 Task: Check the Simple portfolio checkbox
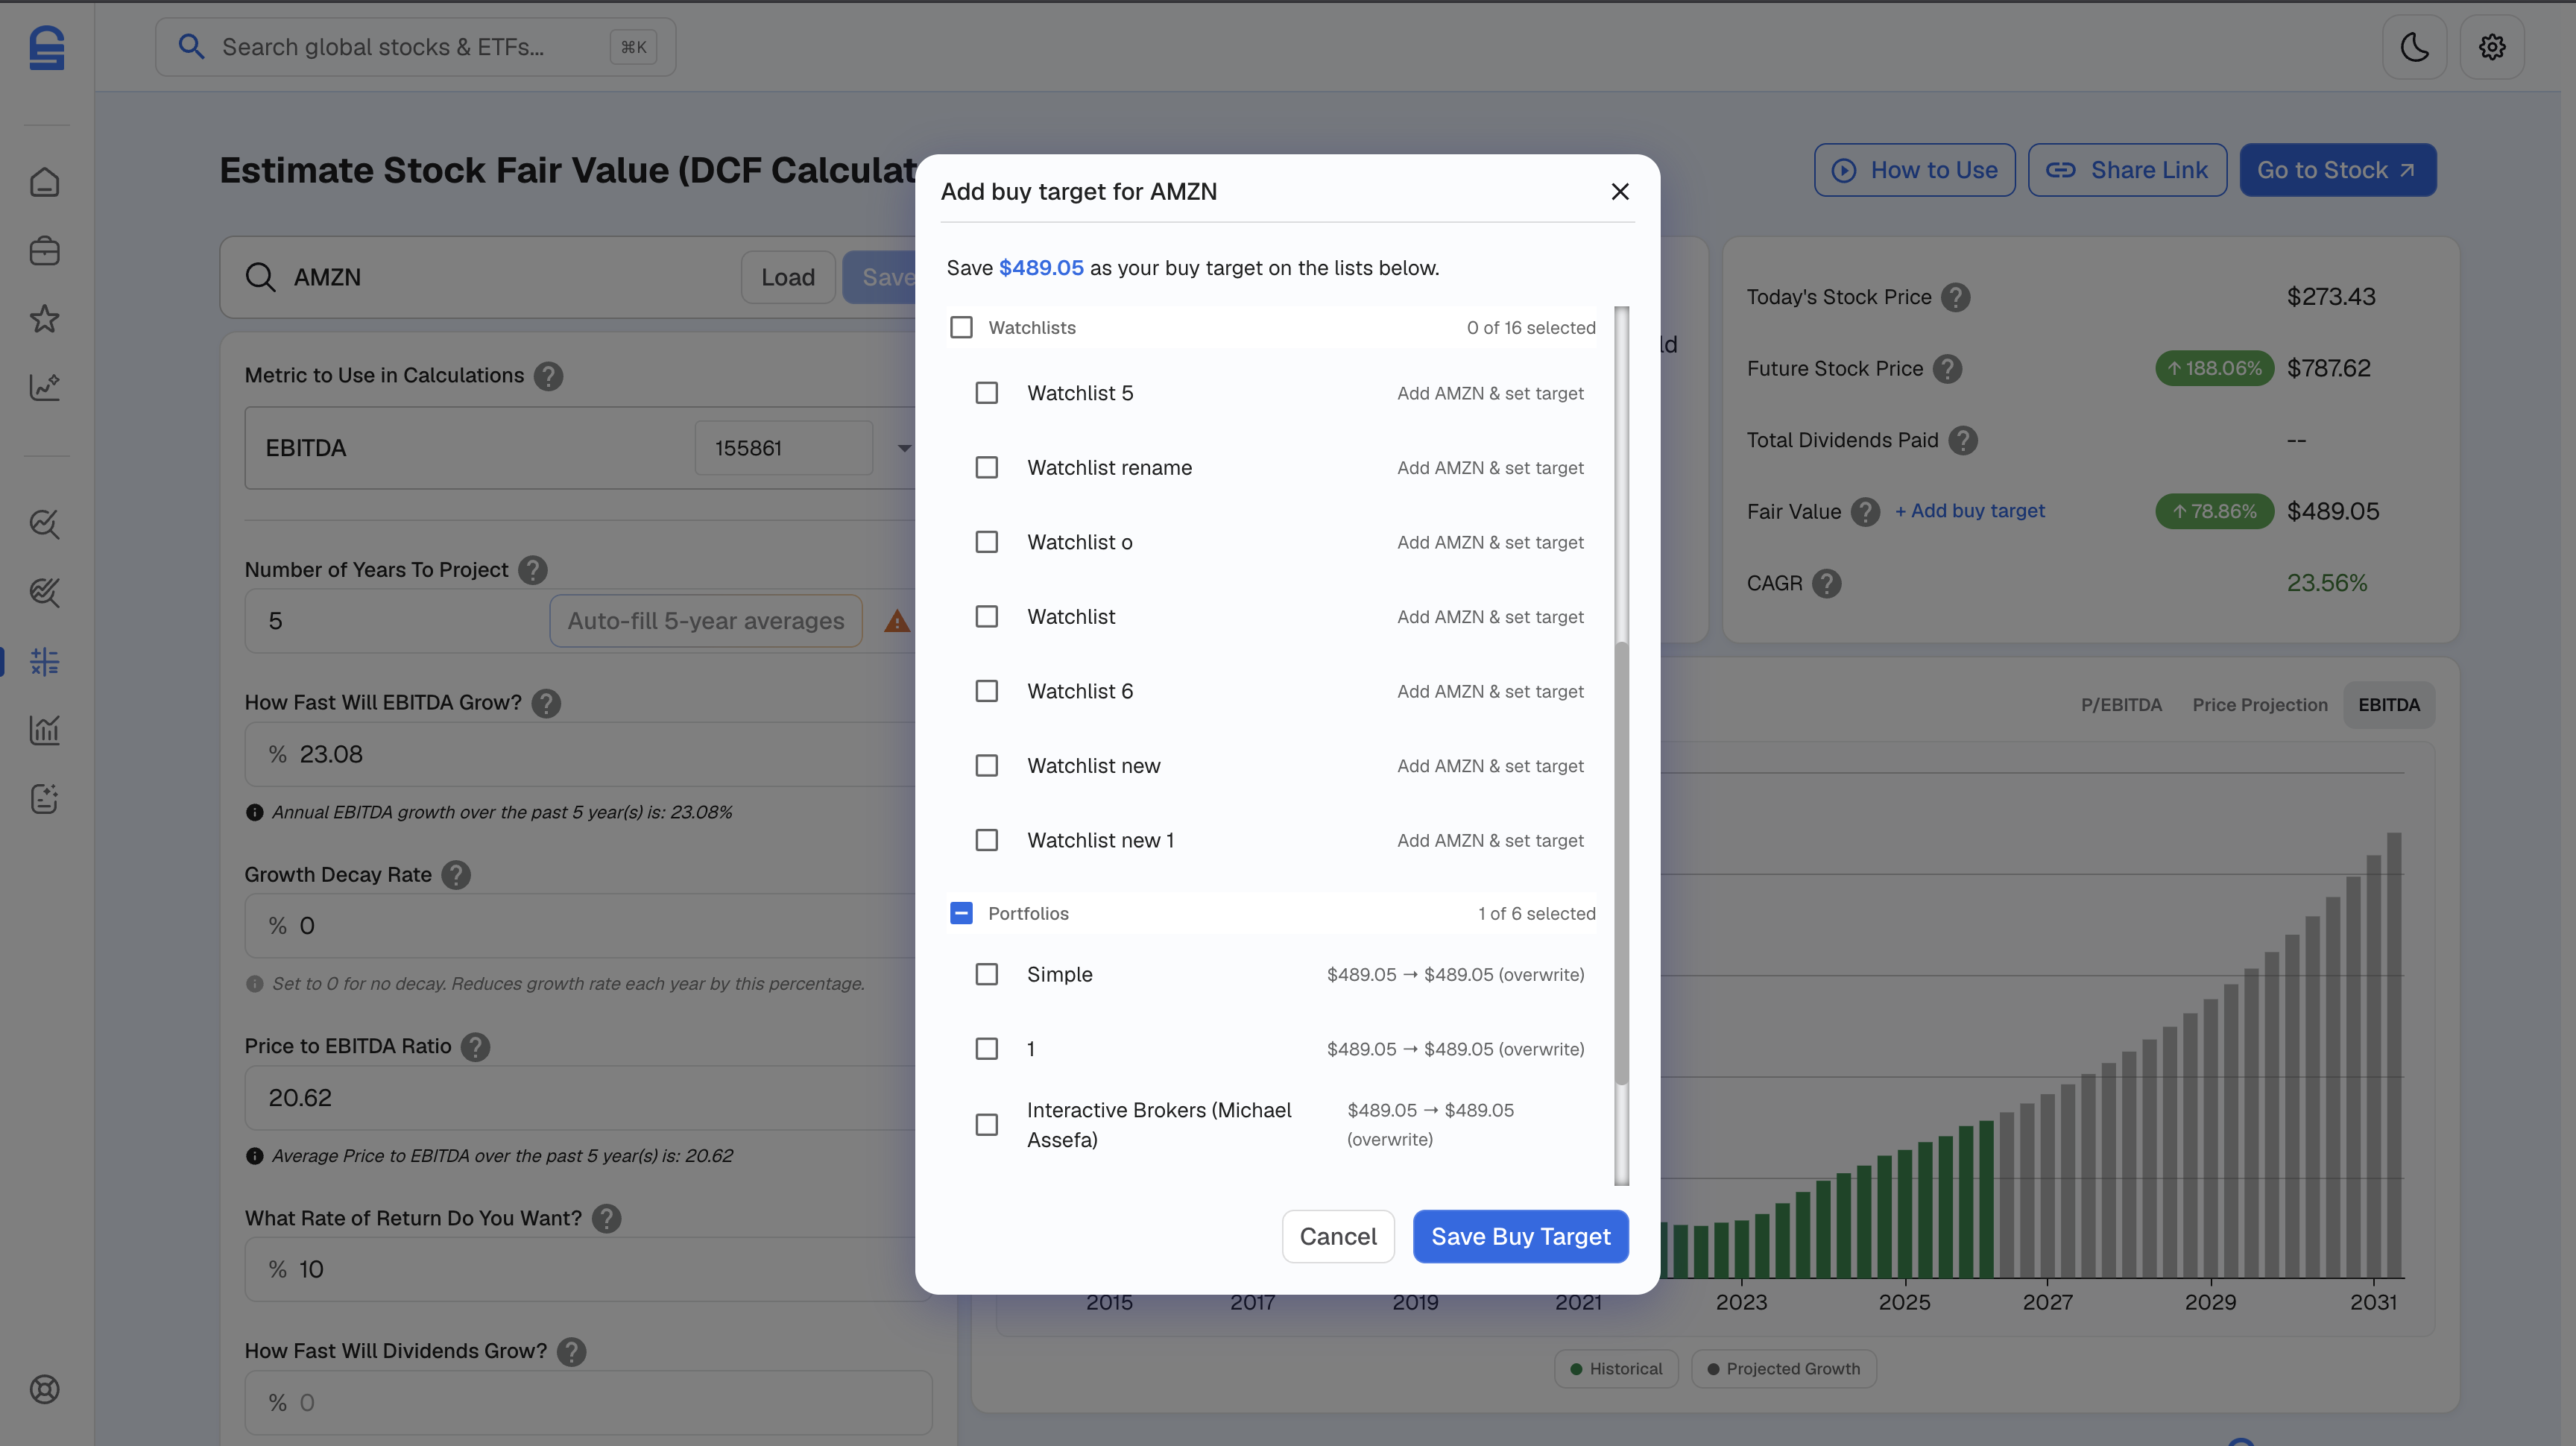(987, 974)
